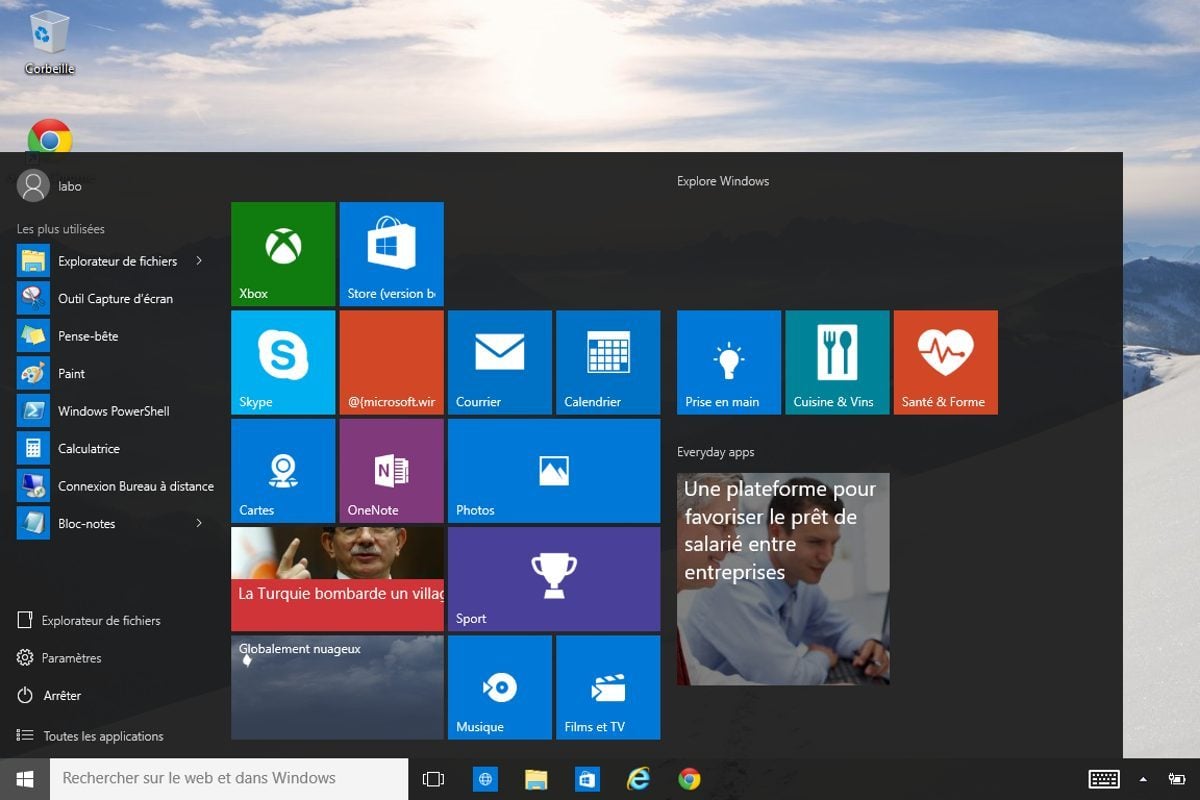The height and width of the screenshot is (800, 1200).
Task: Click the Explore Windows group title
Action: [x=723, y=181]
